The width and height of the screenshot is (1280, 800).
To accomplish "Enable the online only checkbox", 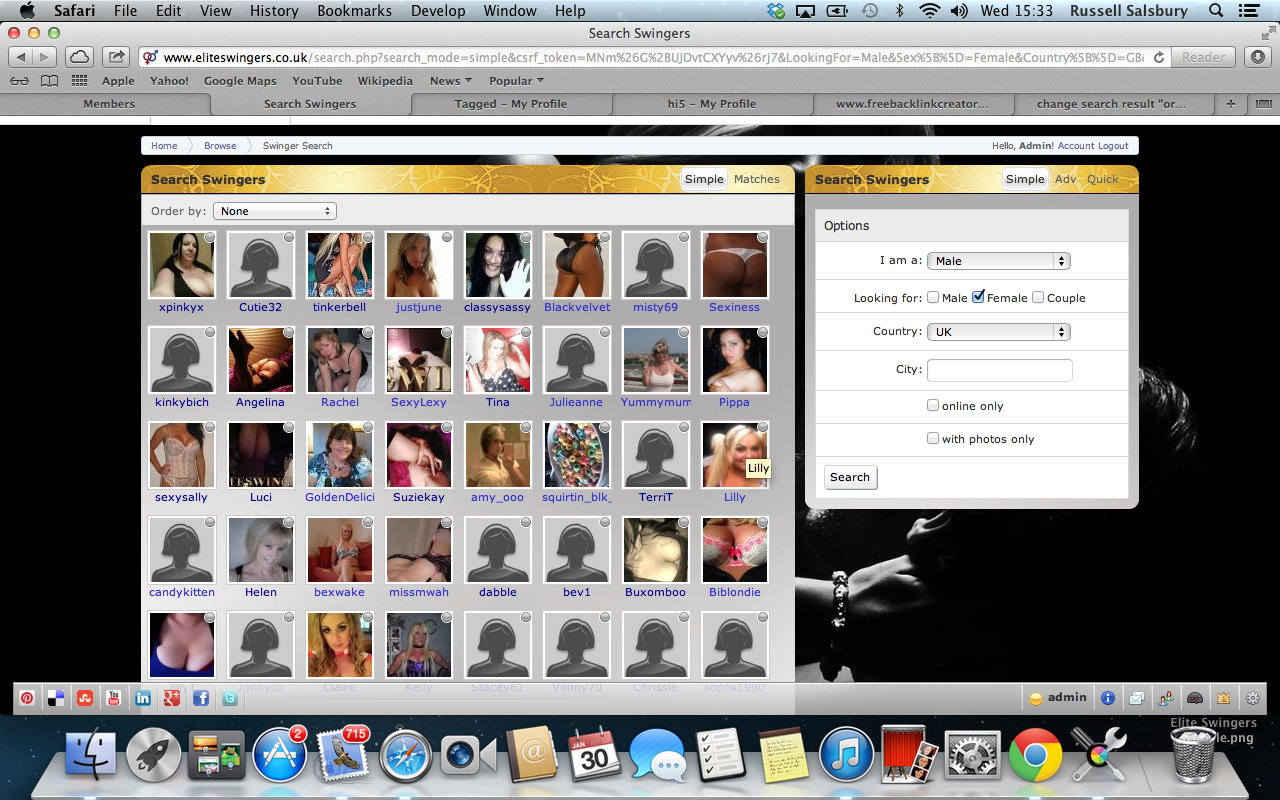I will [933, 405].
